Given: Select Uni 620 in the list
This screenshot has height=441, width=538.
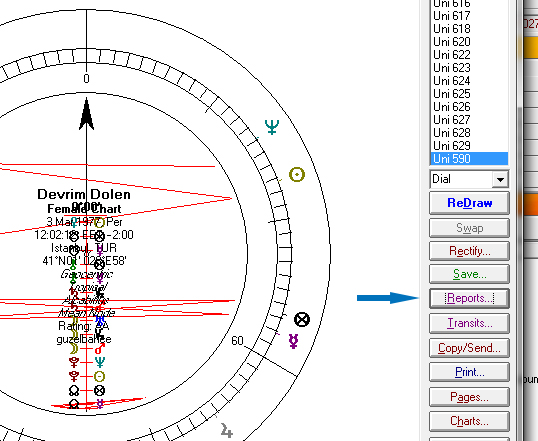Looking at the screenshot, I should [469, 42].
